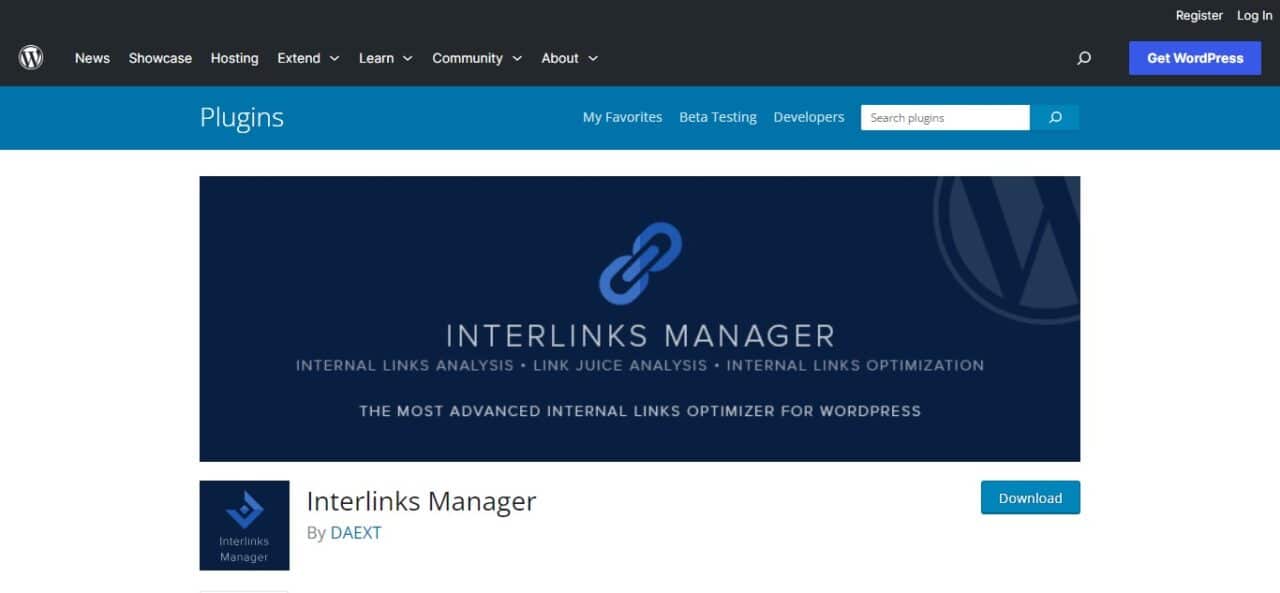Screen dimensions: 1280x593
Task: Expand the Learn dropdown menu
Action: (x=386, y=58)
